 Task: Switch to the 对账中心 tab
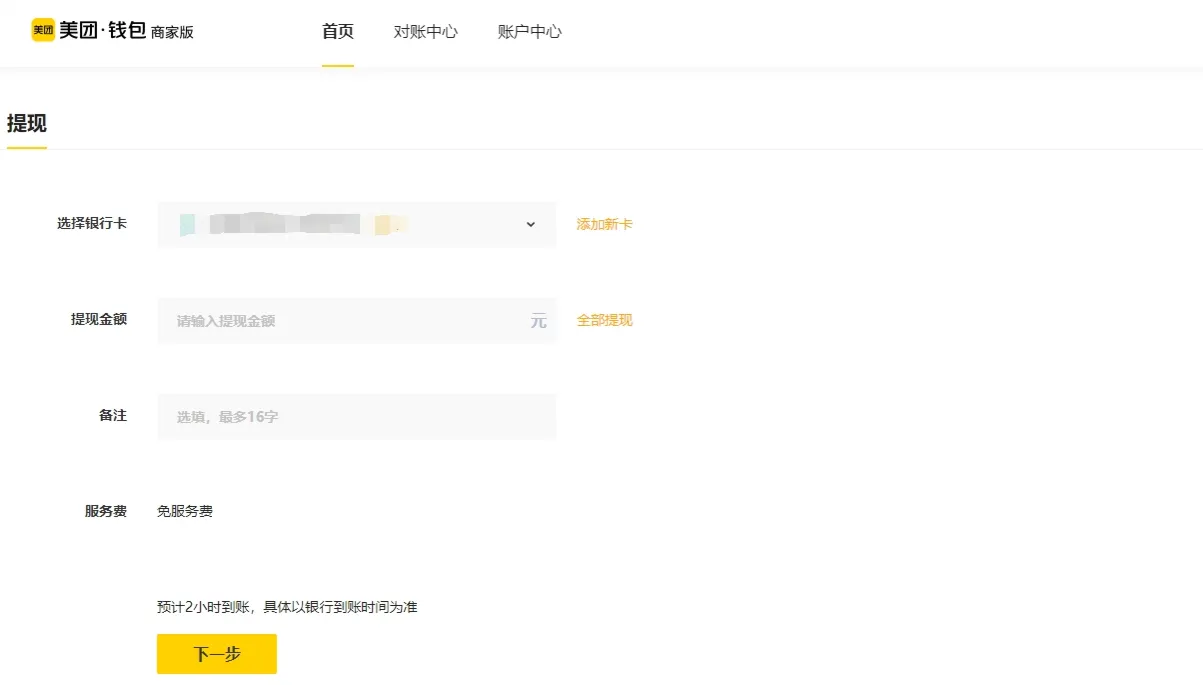pyautogui.click(x=426, y=32)
